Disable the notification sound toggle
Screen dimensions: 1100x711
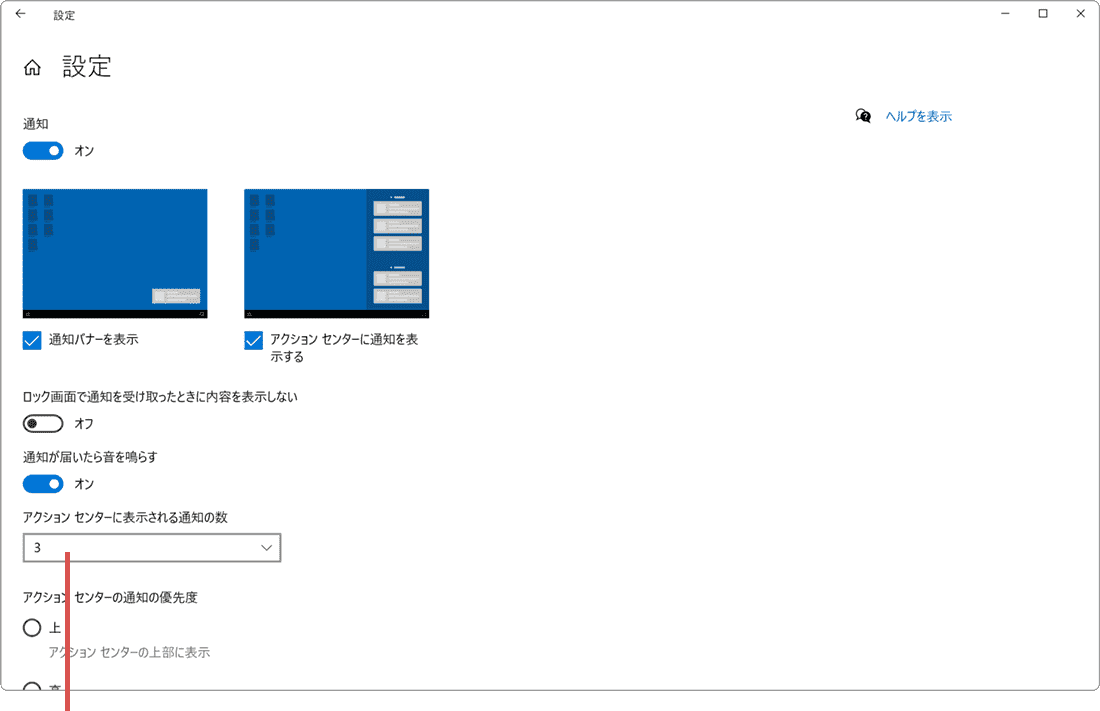coord(42,483)
